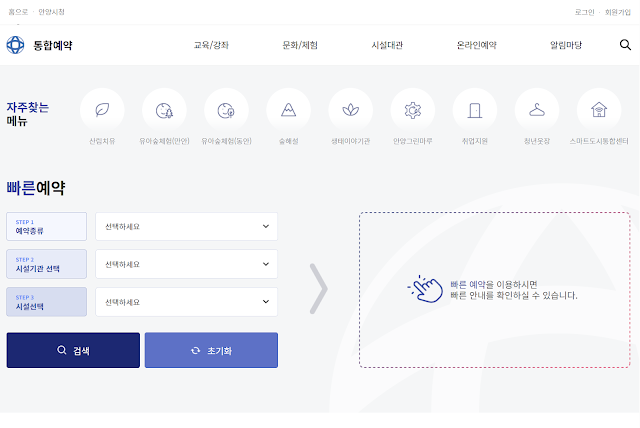
Task: Open the 생태이야기관 lotus icon
Action: (x=351, y=110)
